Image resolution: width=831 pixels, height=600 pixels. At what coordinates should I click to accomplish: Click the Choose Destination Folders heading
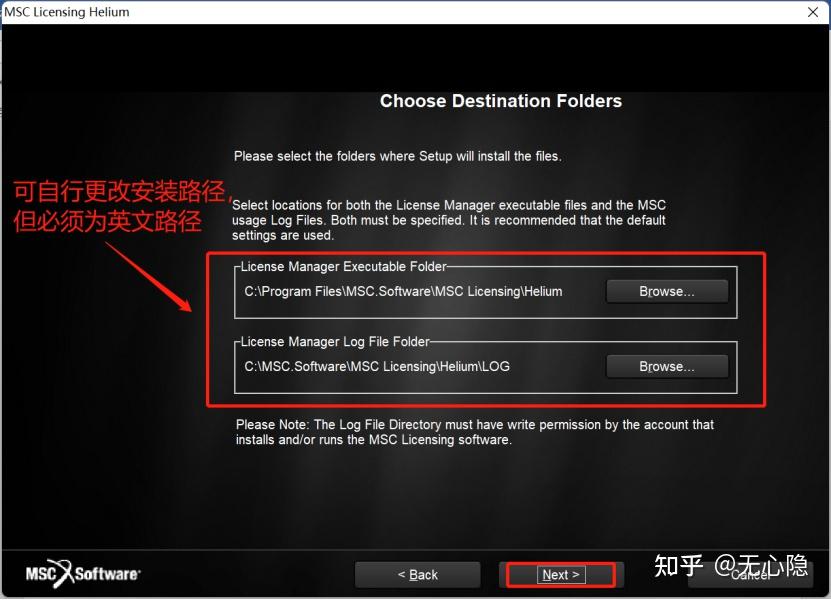click(x=501, y=101)
